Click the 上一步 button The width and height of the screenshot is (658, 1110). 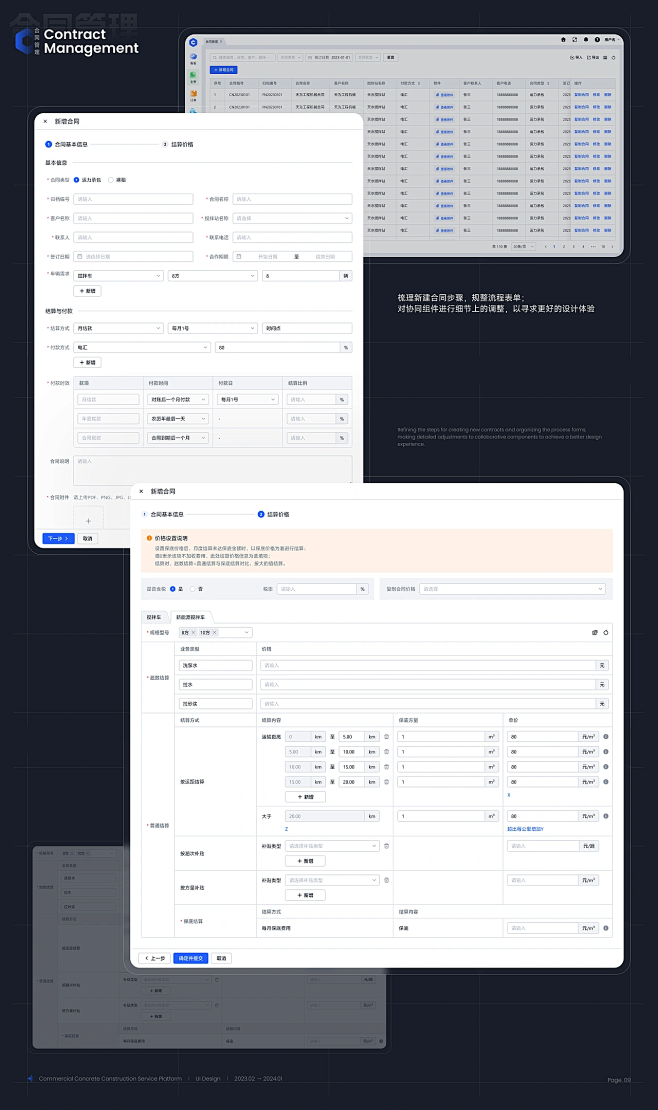click(x=154, y=958)
